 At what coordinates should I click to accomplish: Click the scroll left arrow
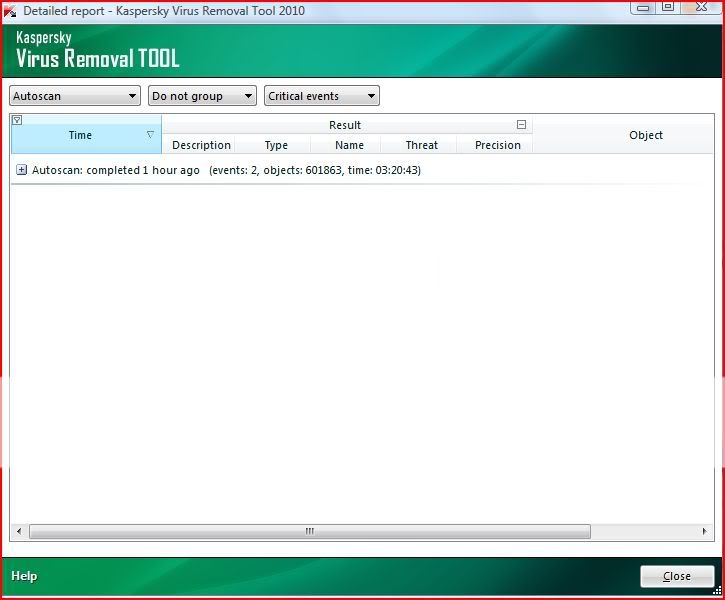click(19, 531)
